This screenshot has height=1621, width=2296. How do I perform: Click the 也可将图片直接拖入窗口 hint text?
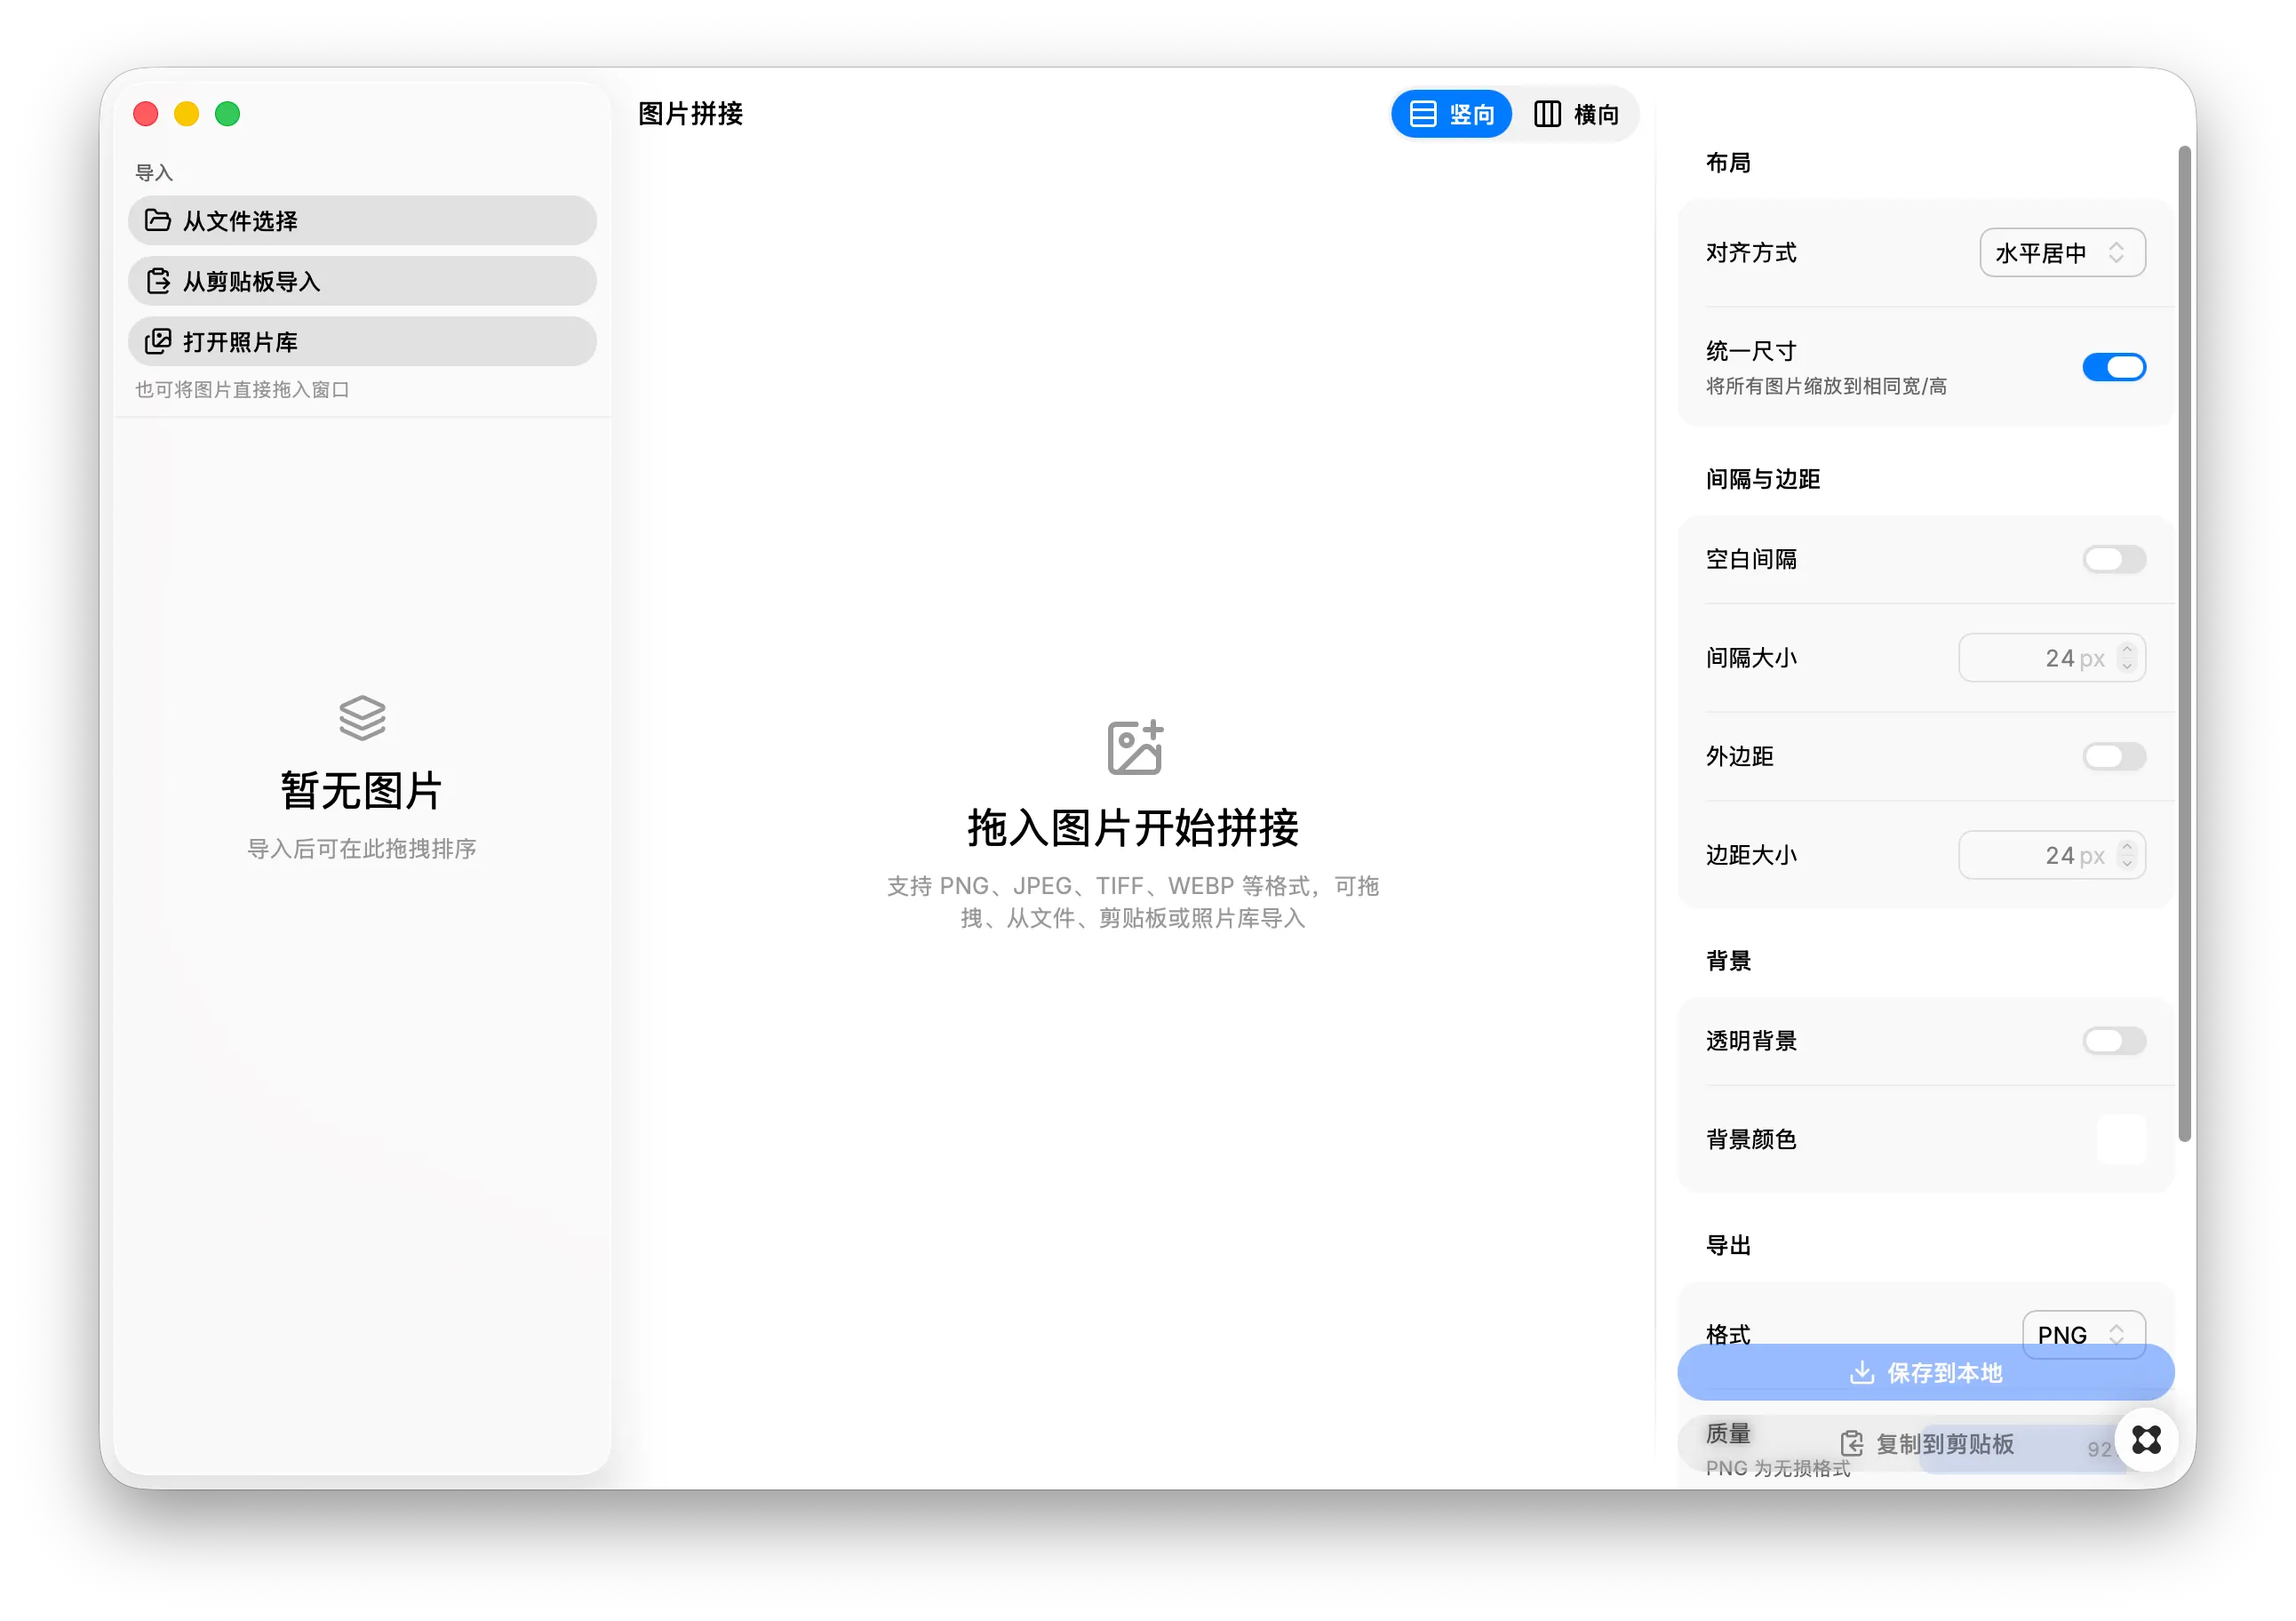(242, 389)
